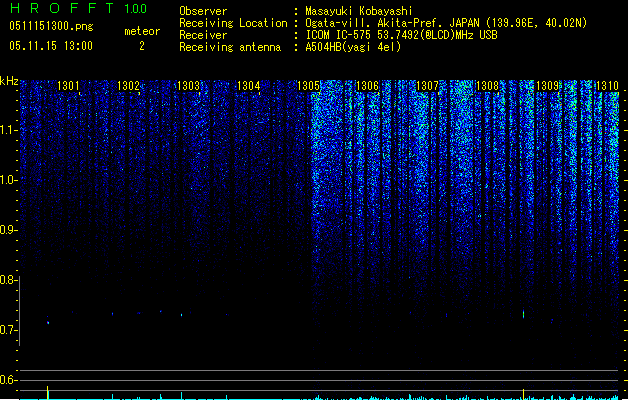Viewport: 629px width, 400px height.
Task: Click the 1.0 kHz axis label
Action: [8, 180]
